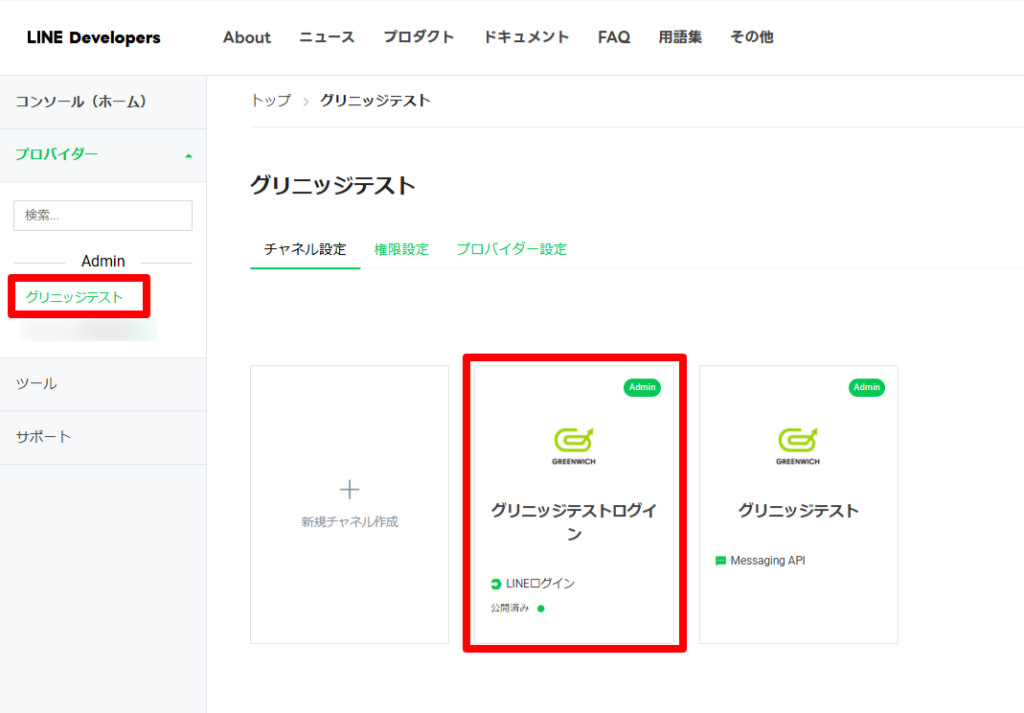
Task: Click the Admin group label in sidebar
Action: pos(103,261)
